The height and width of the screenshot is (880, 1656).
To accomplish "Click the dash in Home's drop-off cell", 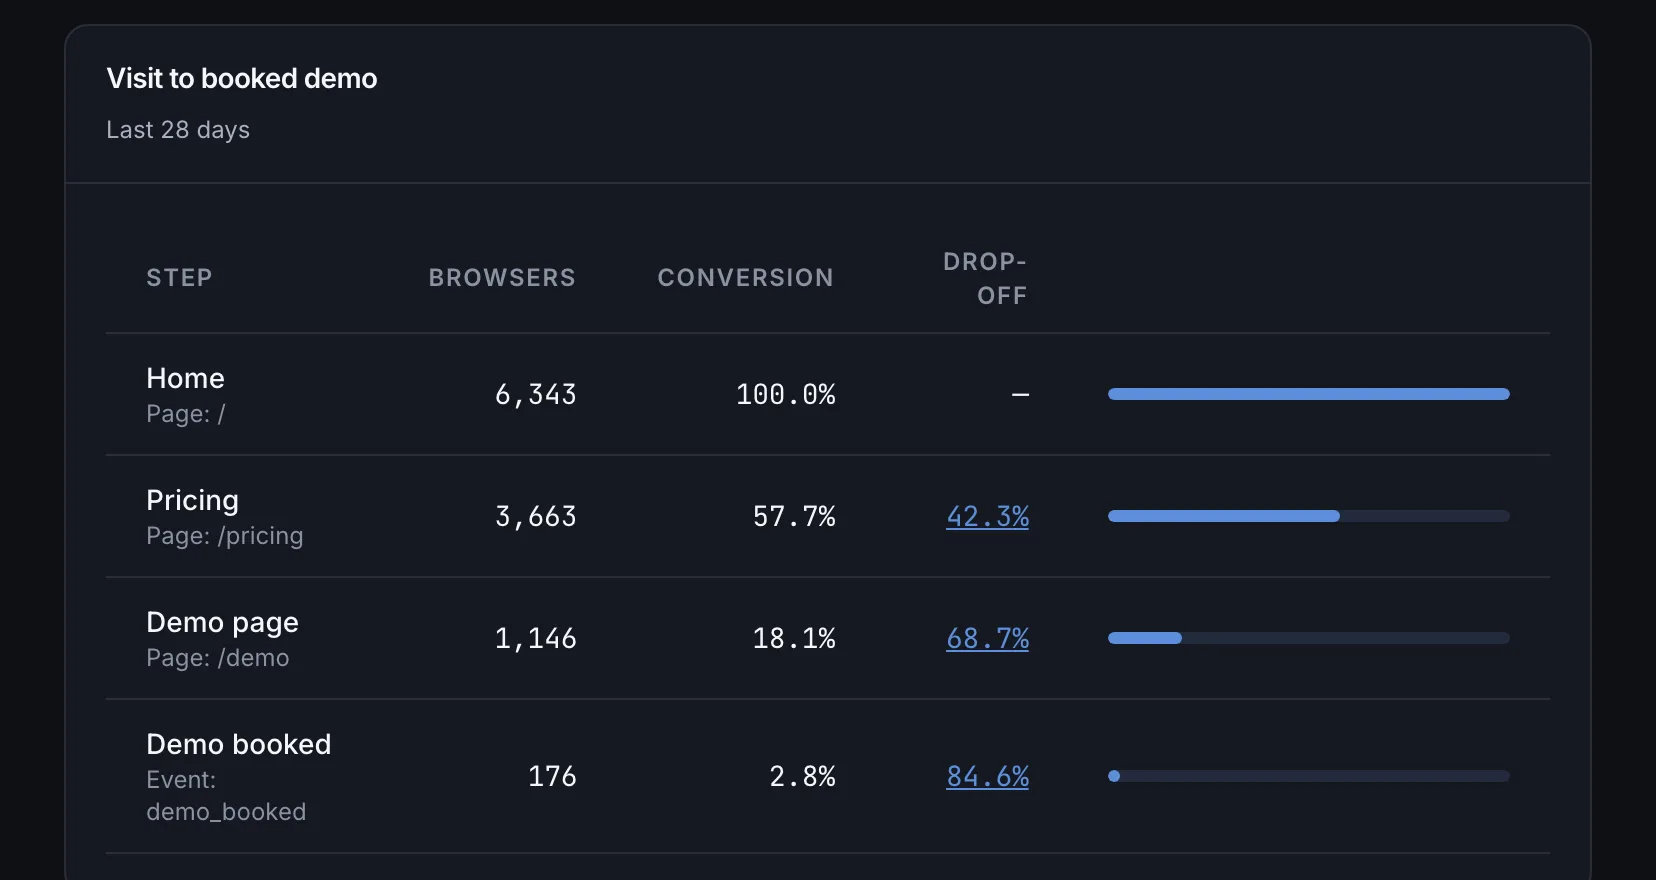I will point(1020,395).
